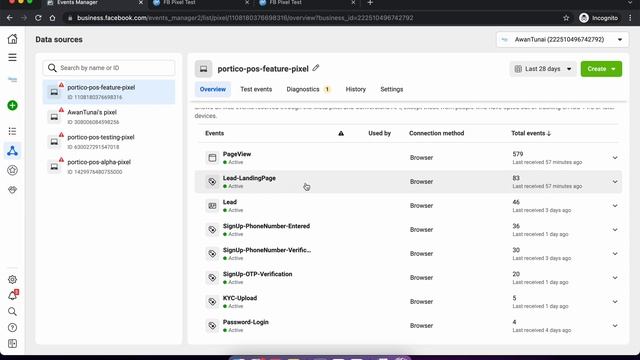
Task: Open the star custom conversions icon
Action: tap(12, 170)
